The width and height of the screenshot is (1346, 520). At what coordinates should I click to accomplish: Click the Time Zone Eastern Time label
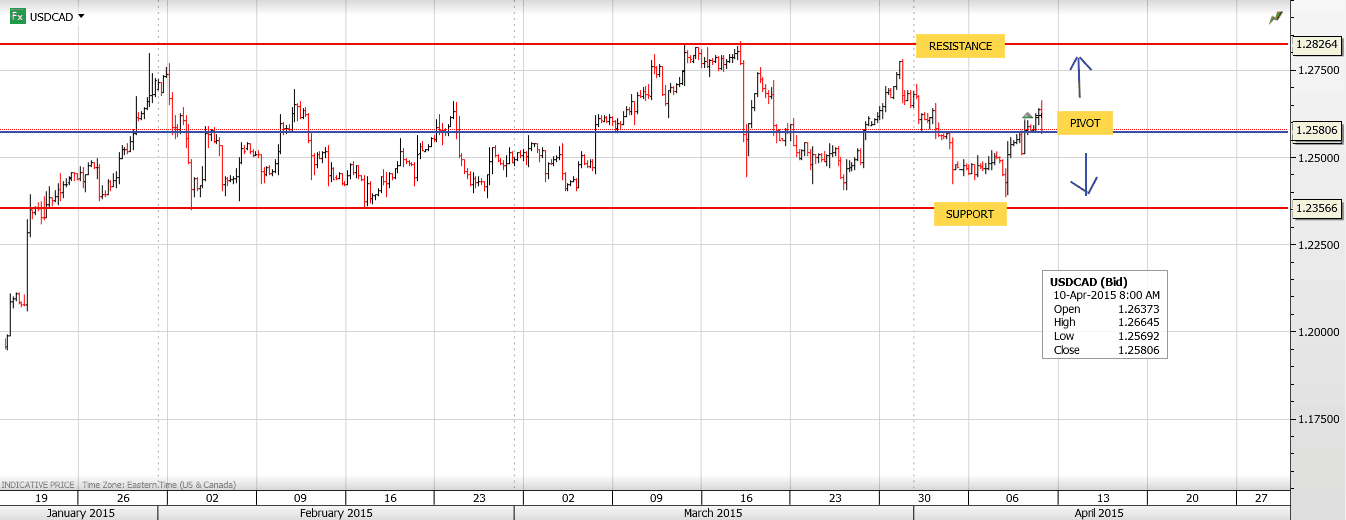pyautogui.click(x=159, y=485)
